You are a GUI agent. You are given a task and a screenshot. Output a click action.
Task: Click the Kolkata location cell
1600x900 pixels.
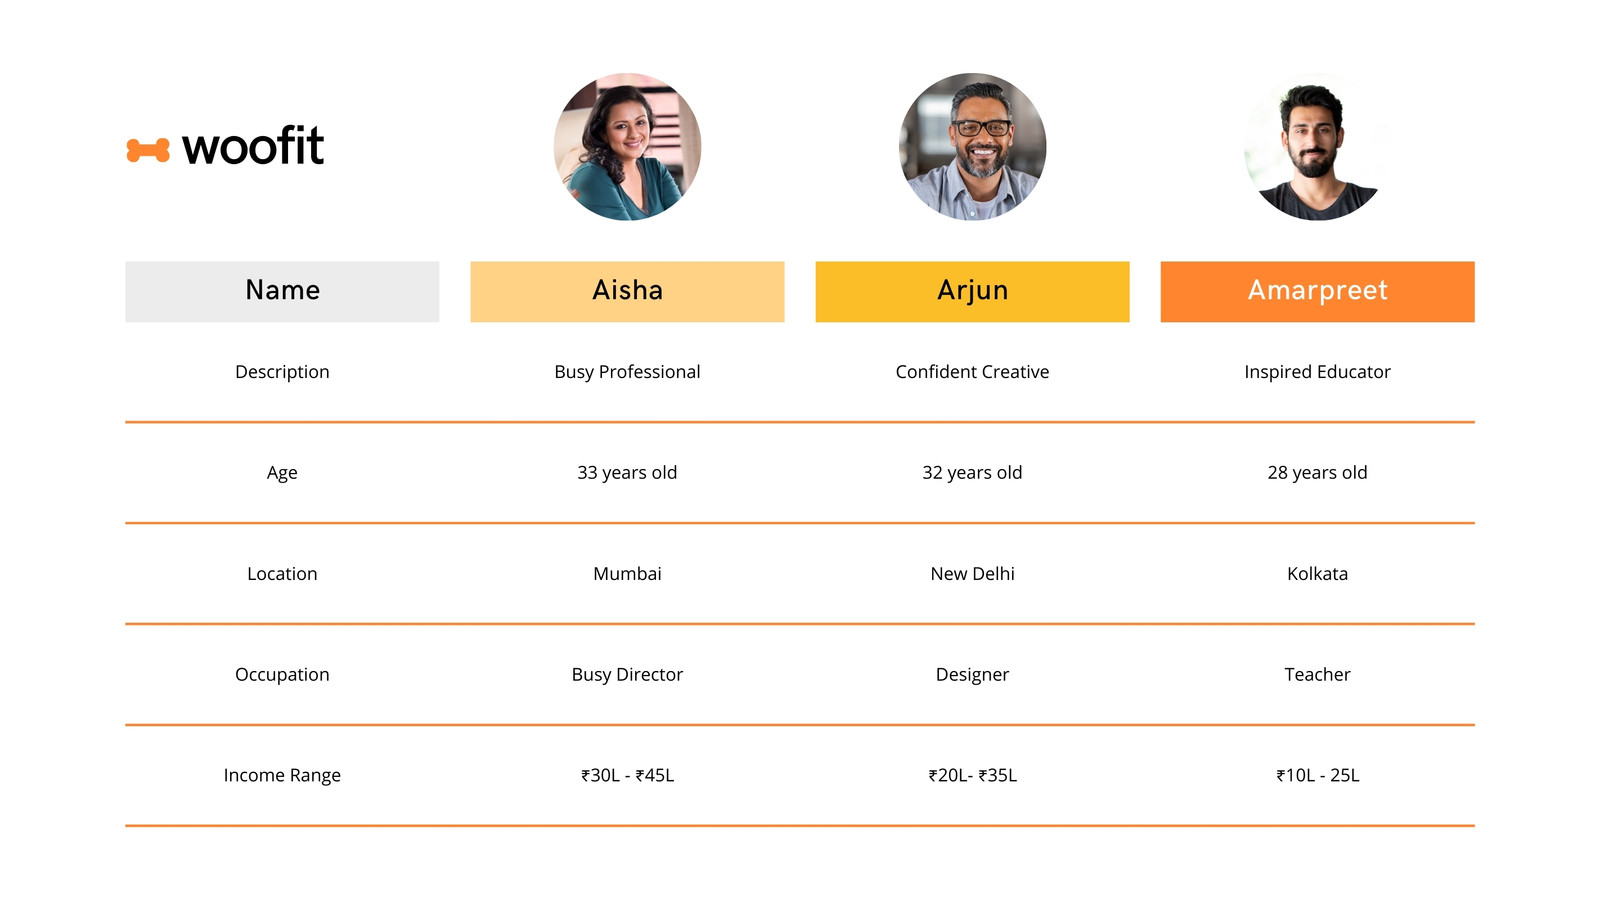[x=1317, y=574]
